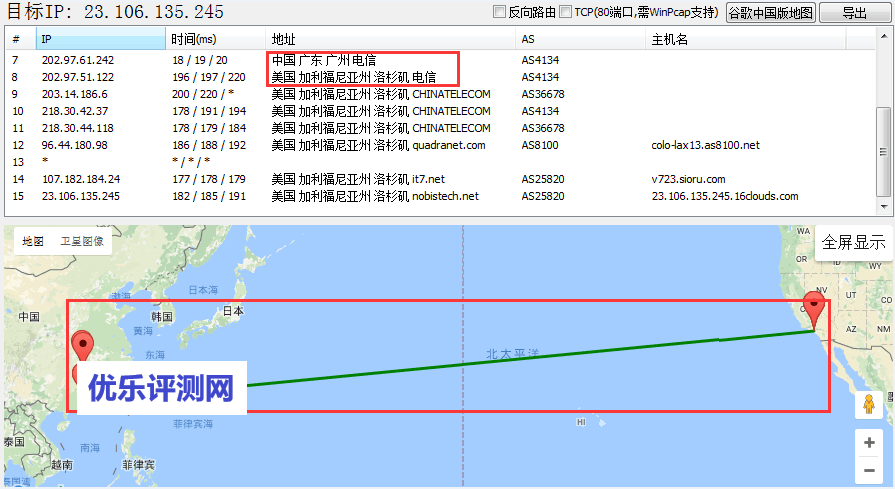
Task: Sort the list by the IP column header
Action: point(100,39)
